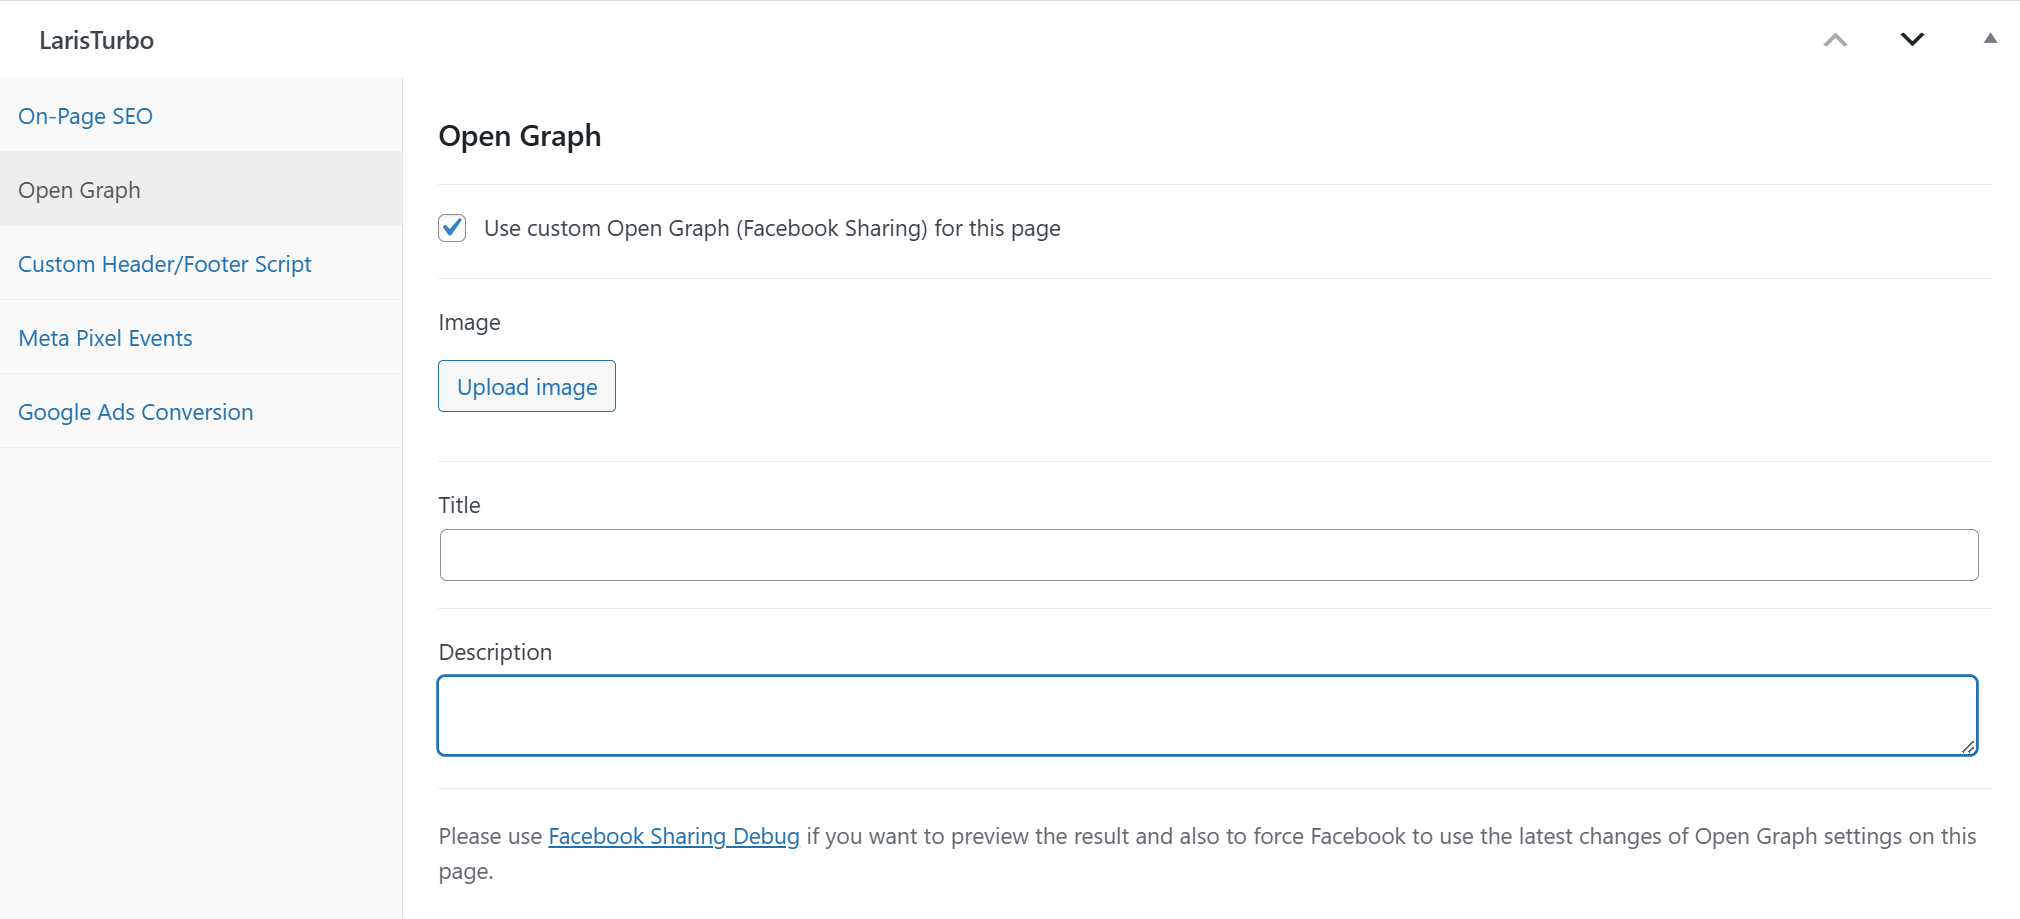Click the Title field label
Screen dimensions: 2020x919
click(459, 505)
